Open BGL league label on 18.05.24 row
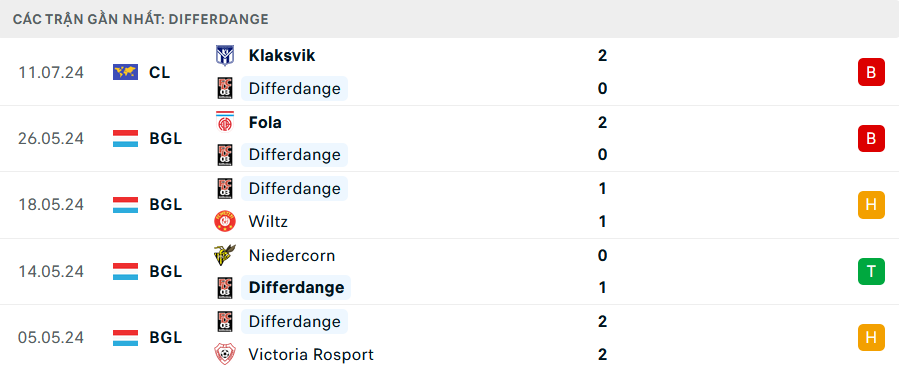899x378 pixels. click(166, 205)
